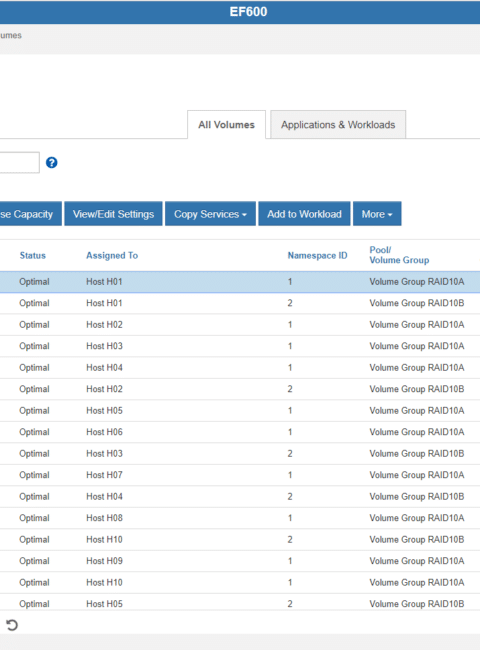Click the View/Edit Settings button
The height and width of the screenshot is (650, 480).
tap(113, 214)
